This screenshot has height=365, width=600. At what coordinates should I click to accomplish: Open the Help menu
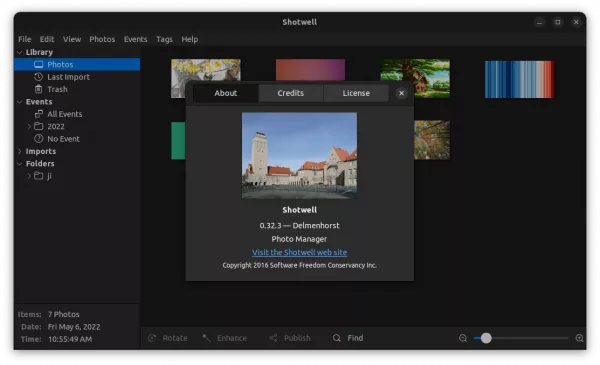(x=189, y=39)
